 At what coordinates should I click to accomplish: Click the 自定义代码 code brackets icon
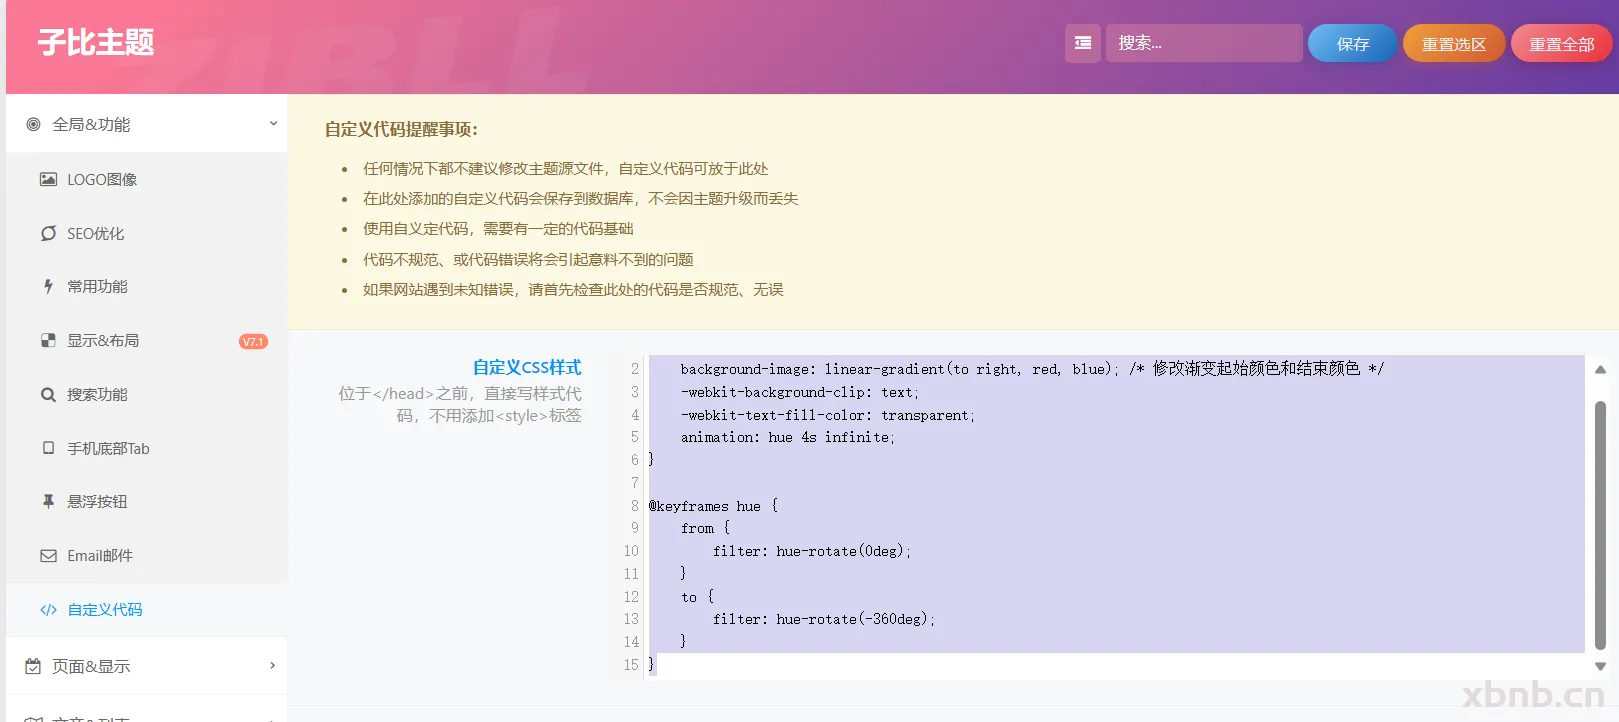pos(48,610)
